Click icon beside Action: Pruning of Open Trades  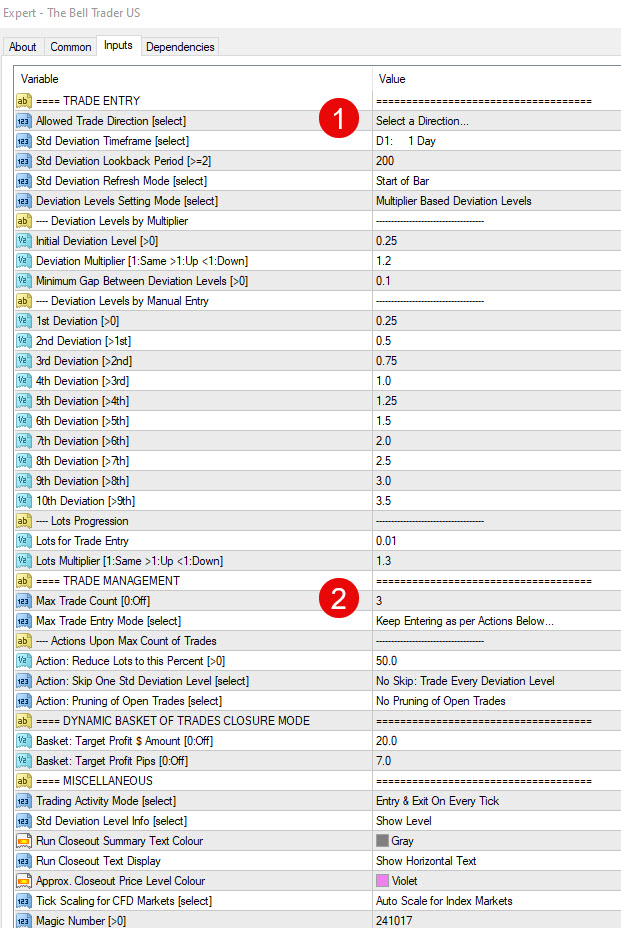pyautogui.click(x=23, y=701)
